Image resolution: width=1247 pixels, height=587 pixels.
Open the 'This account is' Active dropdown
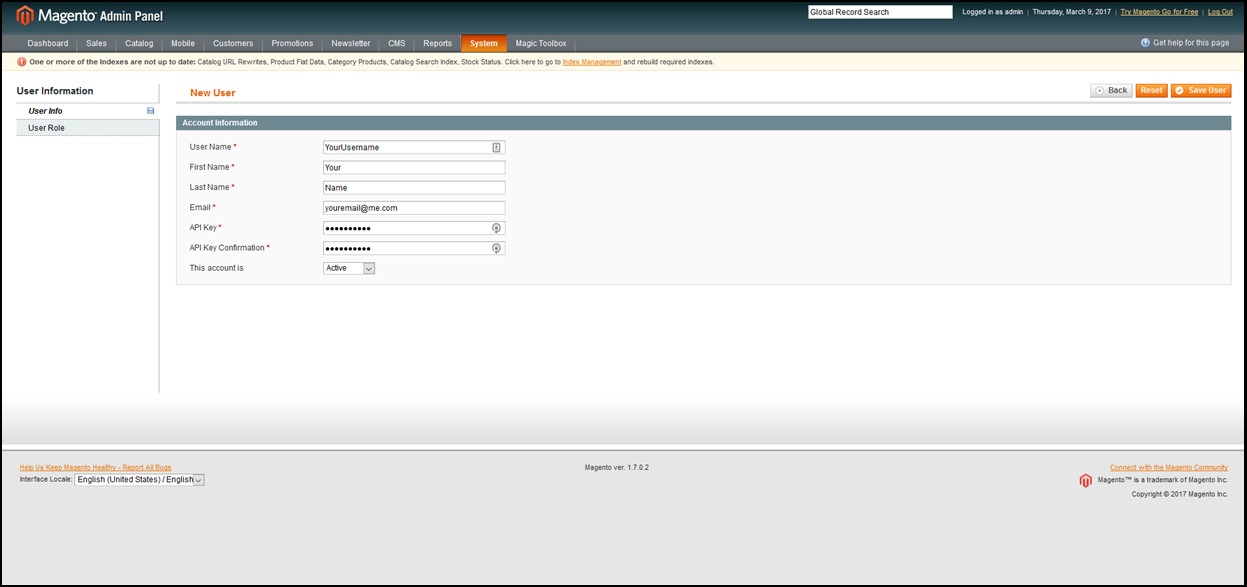tap(349, 268)
